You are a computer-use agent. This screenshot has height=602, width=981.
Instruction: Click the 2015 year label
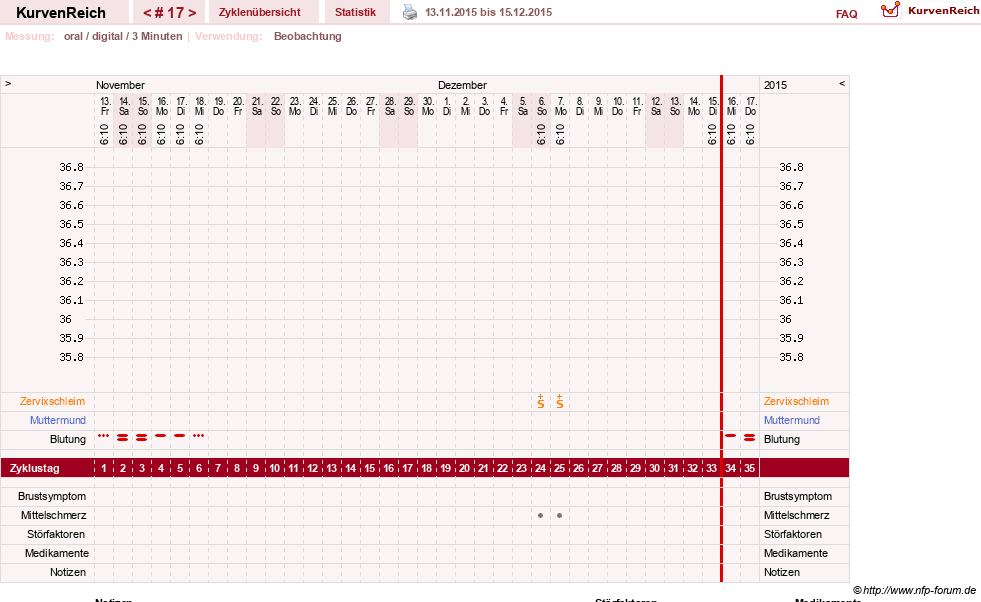click(775, 85)
